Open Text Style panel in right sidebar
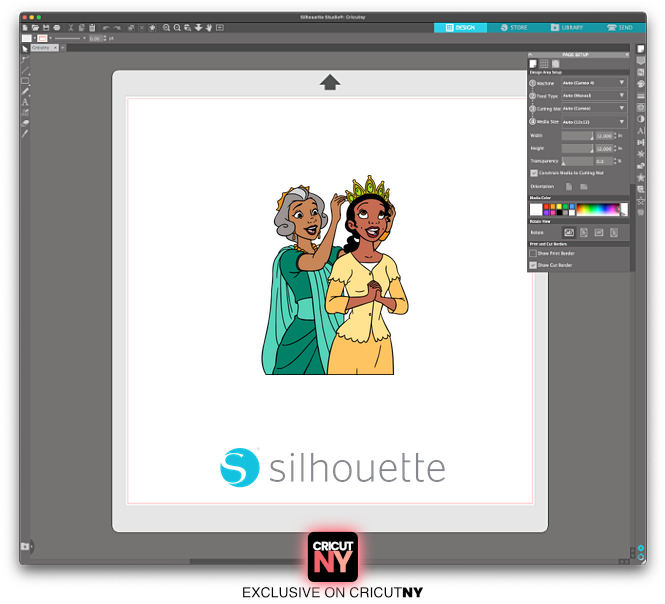The height and width of the screenshot is (604, 665). [x=641, y=131]
